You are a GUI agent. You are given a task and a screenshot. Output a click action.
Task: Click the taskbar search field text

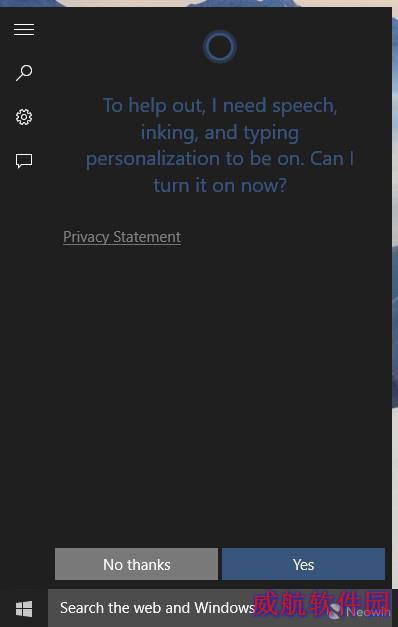[x=157, y=608]
